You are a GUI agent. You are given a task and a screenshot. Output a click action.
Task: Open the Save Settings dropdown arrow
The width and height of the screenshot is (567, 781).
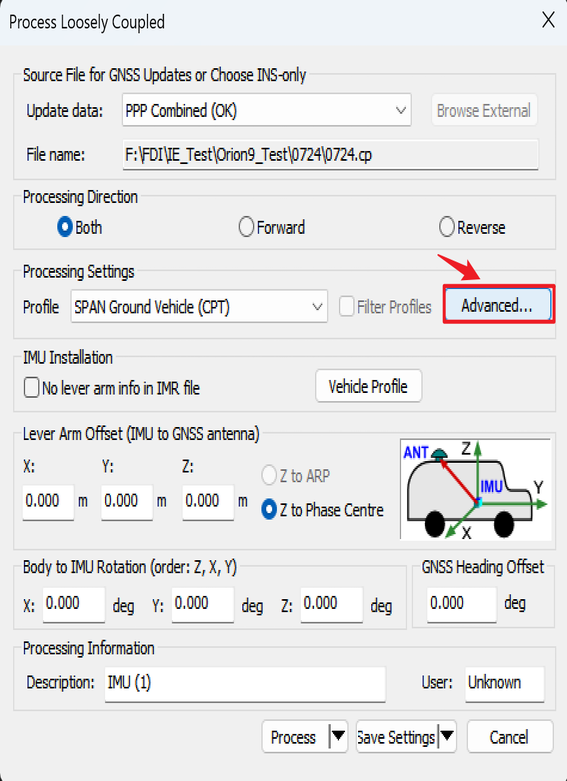446,736
